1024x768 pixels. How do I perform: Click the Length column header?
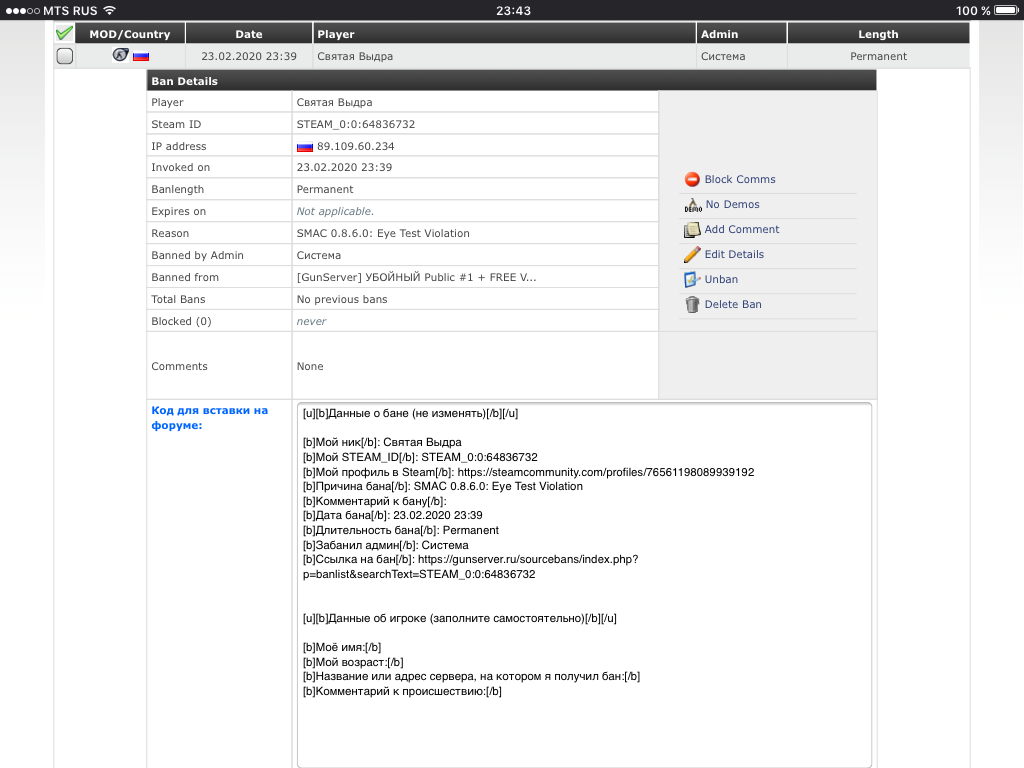[x=878, y=34]
